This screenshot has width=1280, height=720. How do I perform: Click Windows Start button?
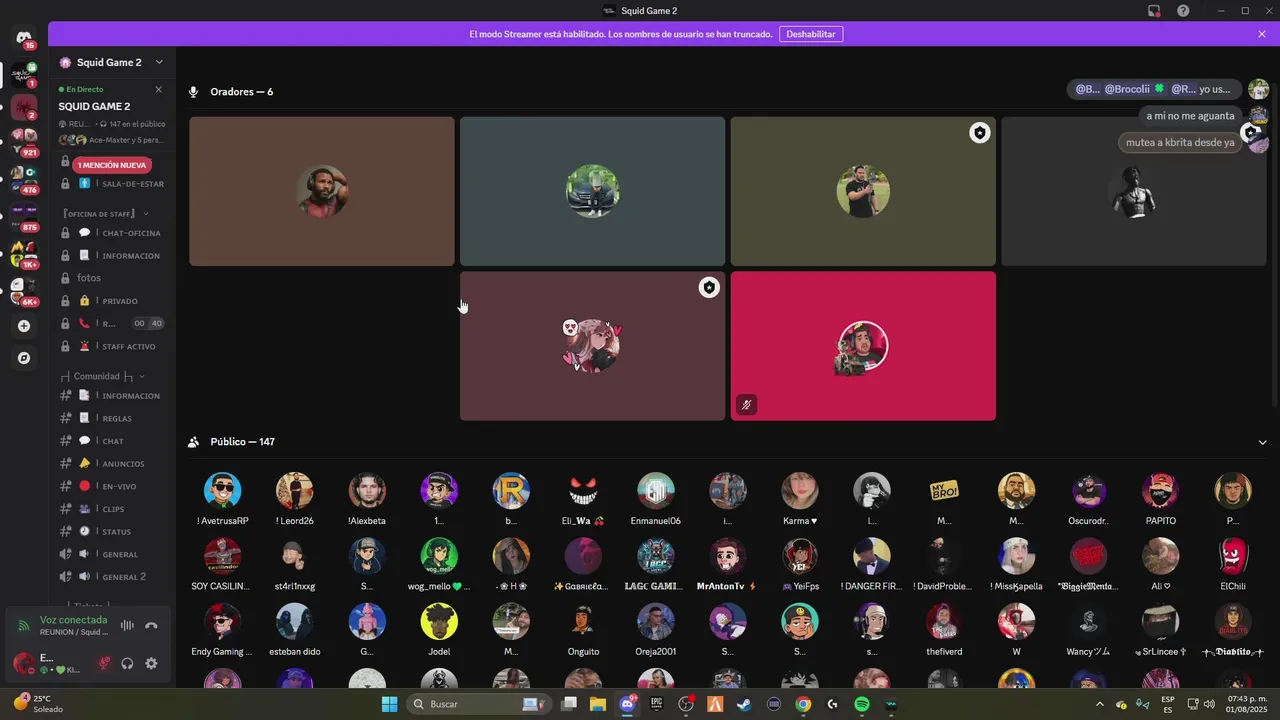point(389,704)
